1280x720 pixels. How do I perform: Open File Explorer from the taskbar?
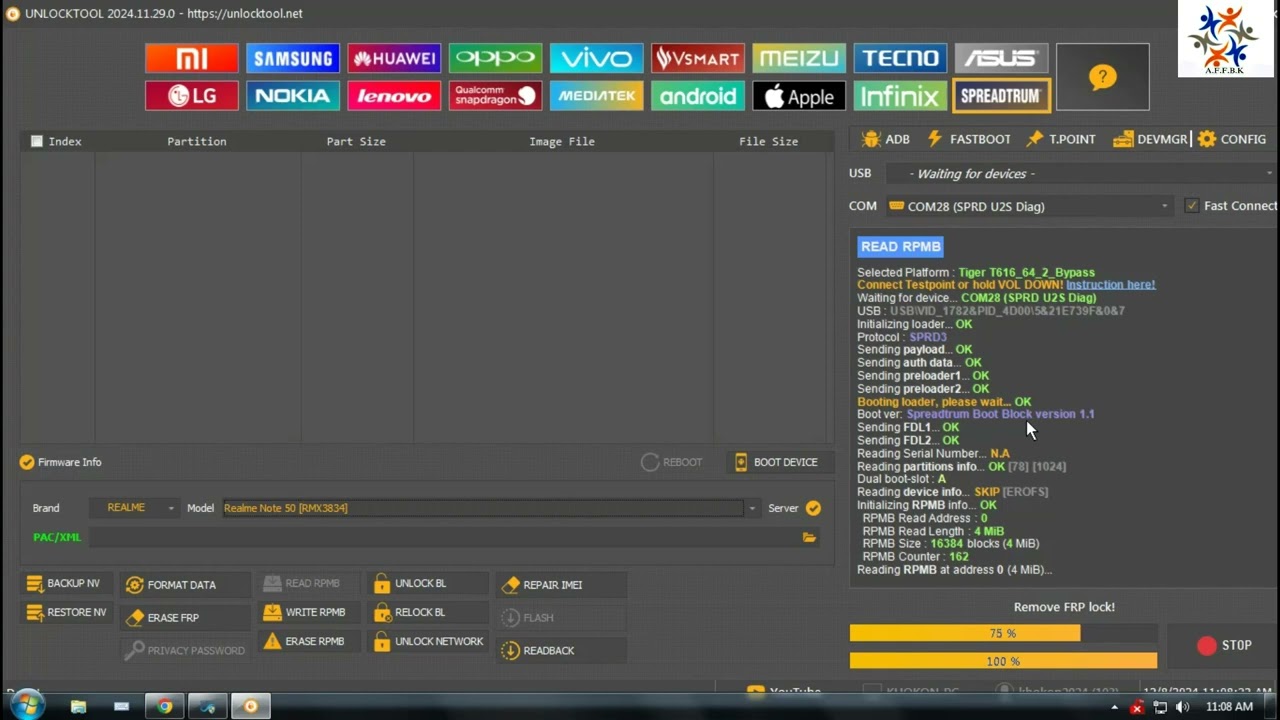78,706
